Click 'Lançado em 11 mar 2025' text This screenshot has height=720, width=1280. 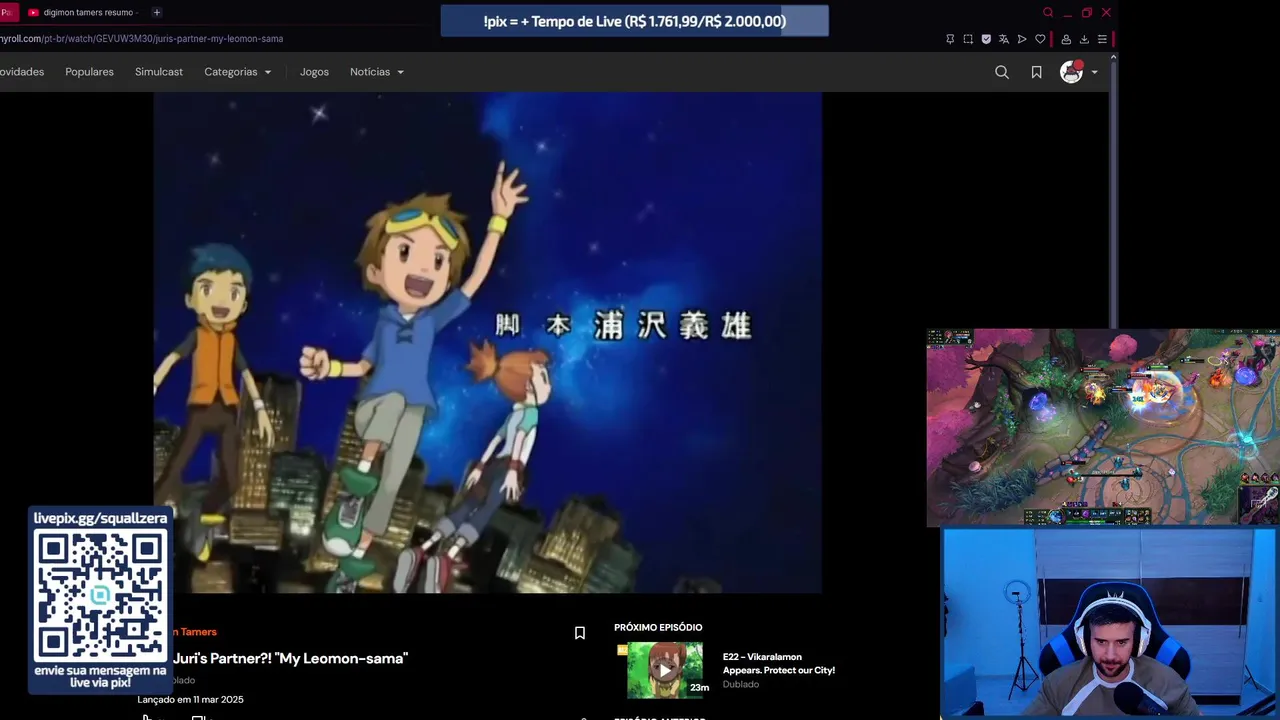(x=190, y=699)
